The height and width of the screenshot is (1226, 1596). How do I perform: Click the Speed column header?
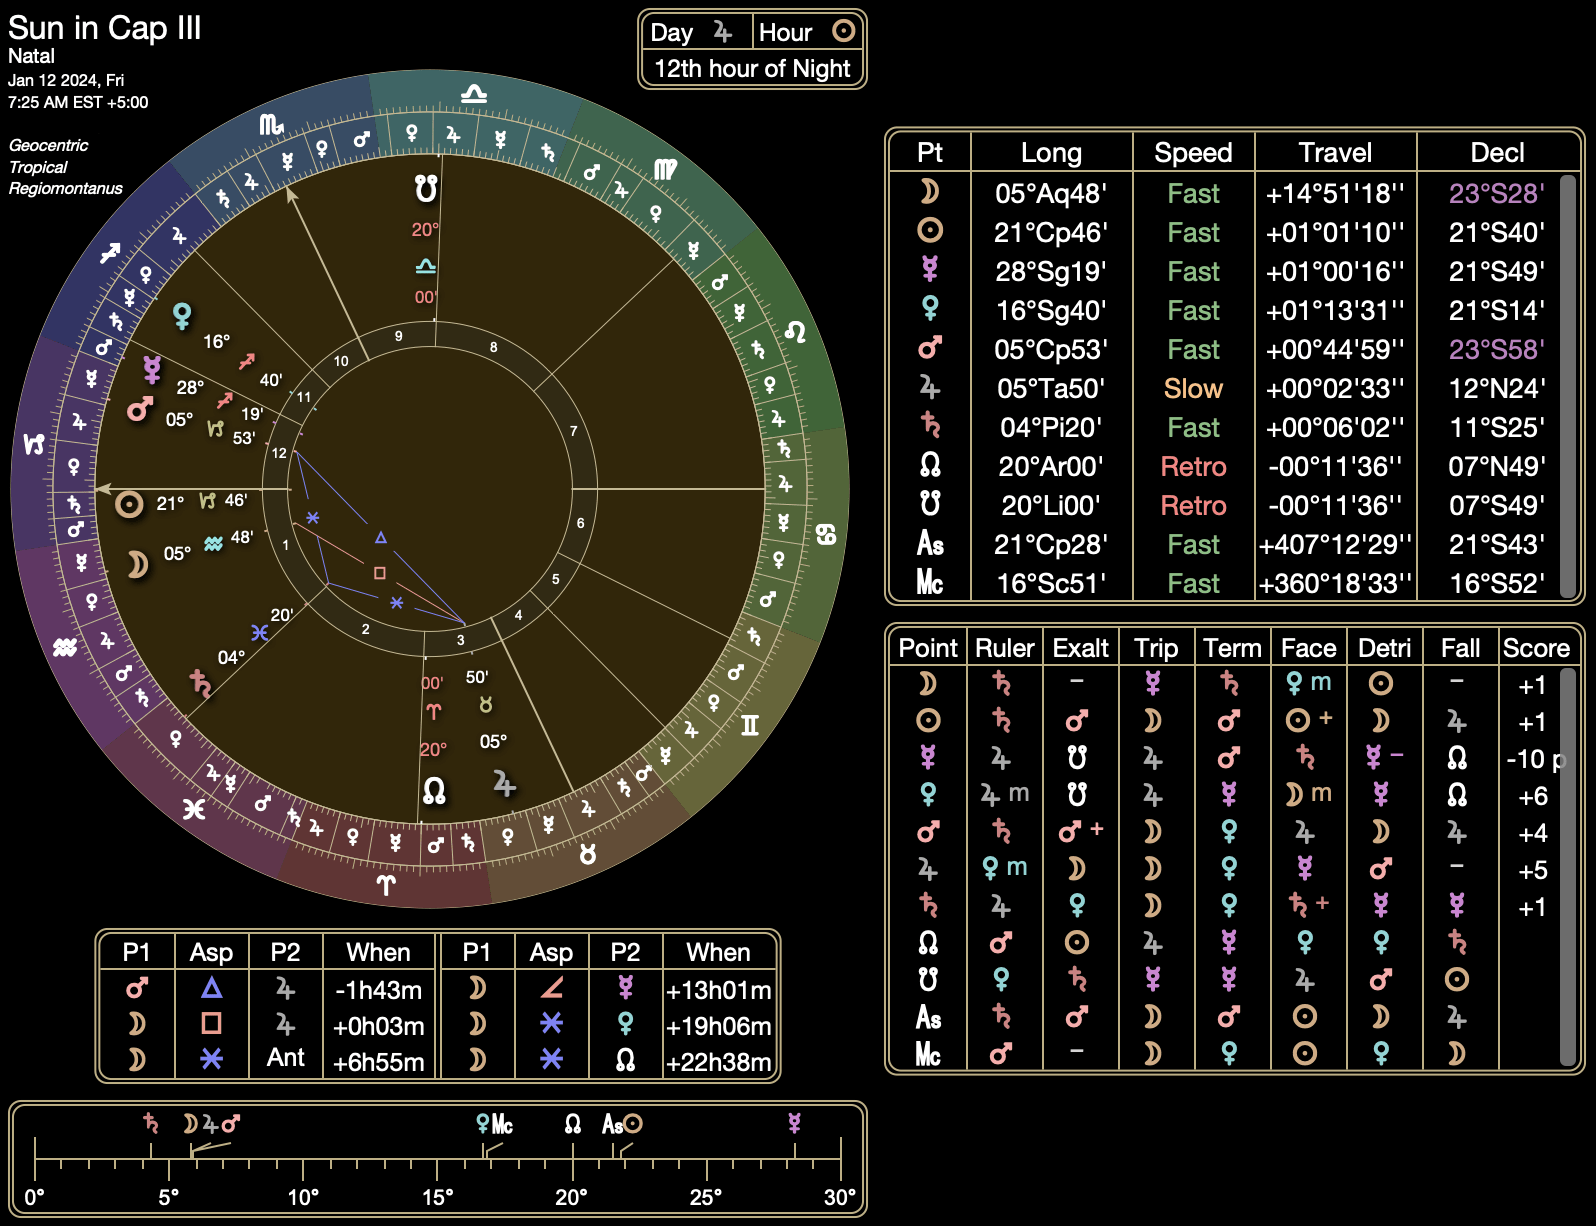(x=1192, y=153)
